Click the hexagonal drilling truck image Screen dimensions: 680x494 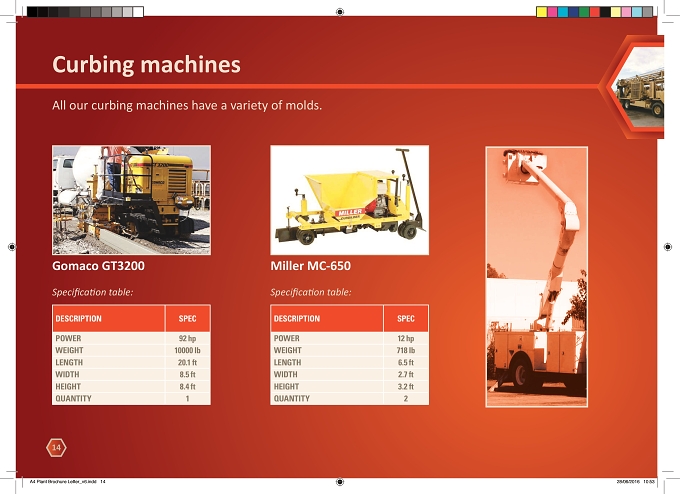pos(638,87)
